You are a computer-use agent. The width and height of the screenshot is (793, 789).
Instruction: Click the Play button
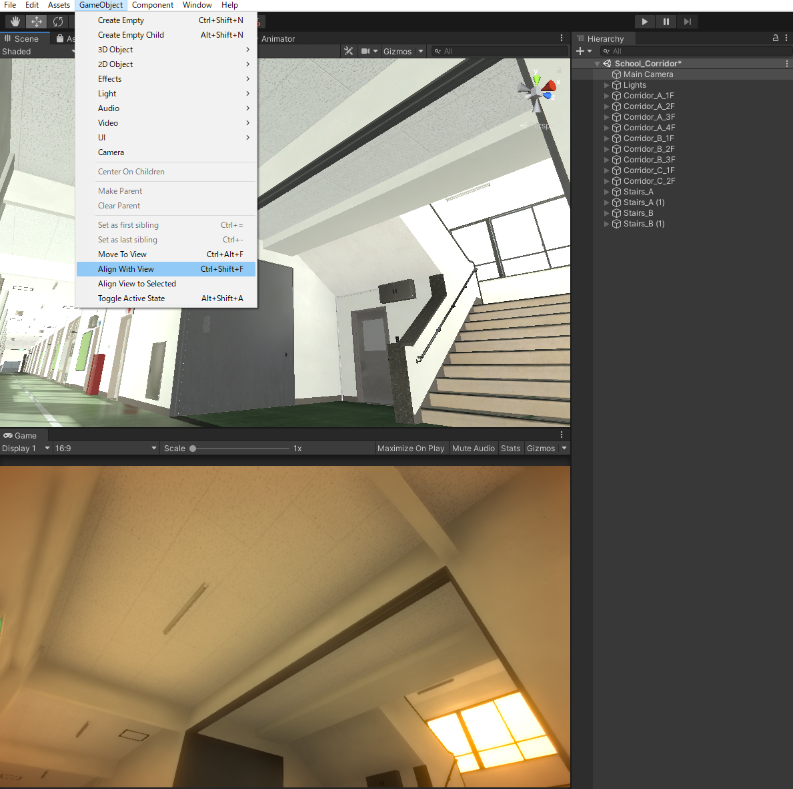click(x=644, y=22)
